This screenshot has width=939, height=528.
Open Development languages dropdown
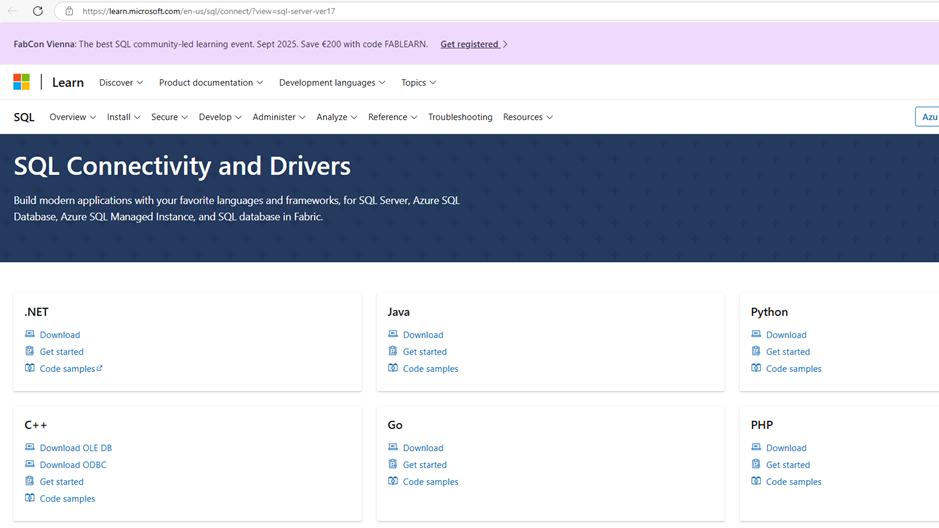tap(332, 83)
